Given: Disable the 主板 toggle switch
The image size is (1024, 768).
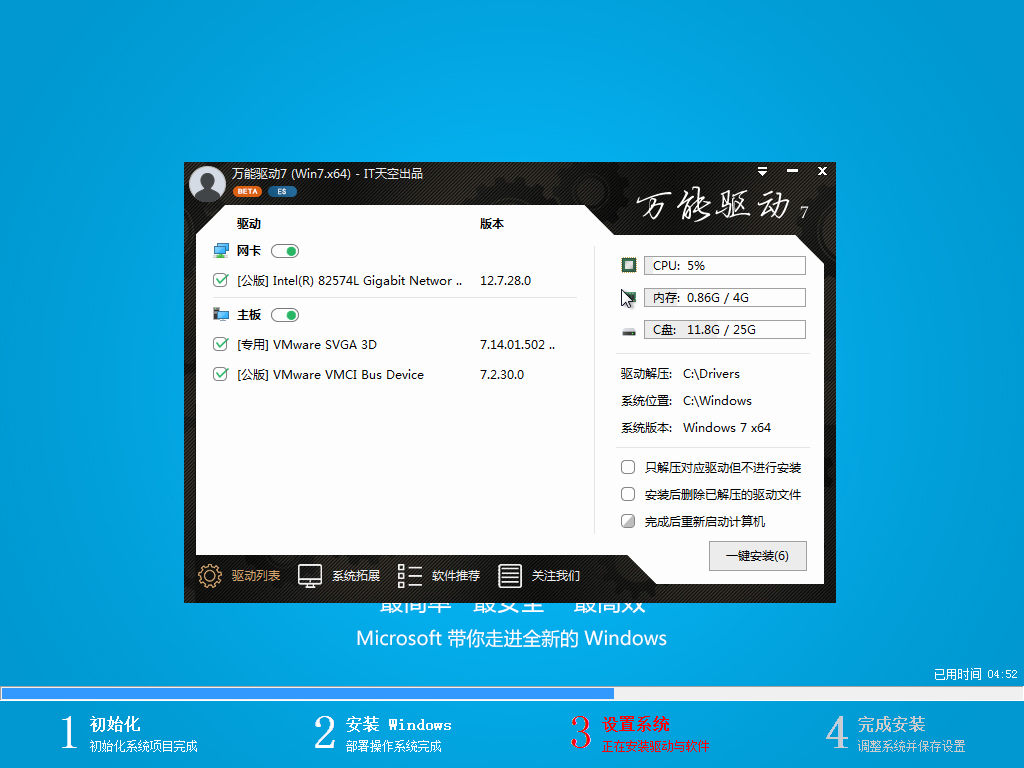Looking at the screenshot, I should (284, 314).
